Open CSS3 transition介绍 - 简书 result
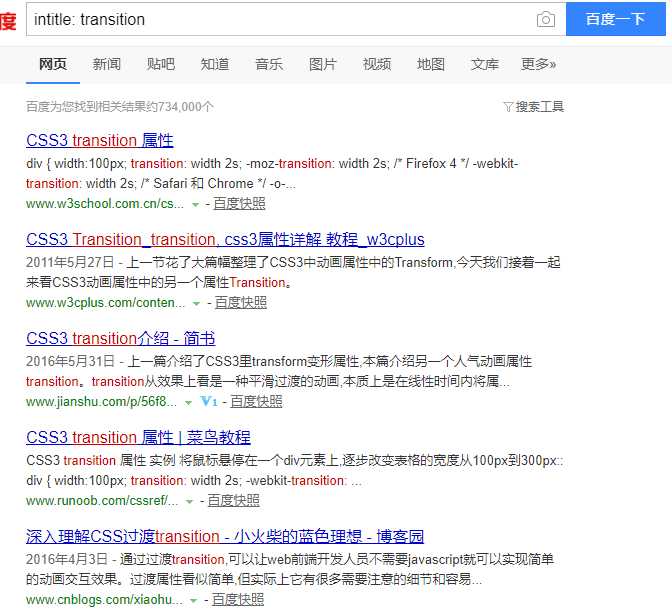The width and height of the screenshot is (672, 614). 120,338
